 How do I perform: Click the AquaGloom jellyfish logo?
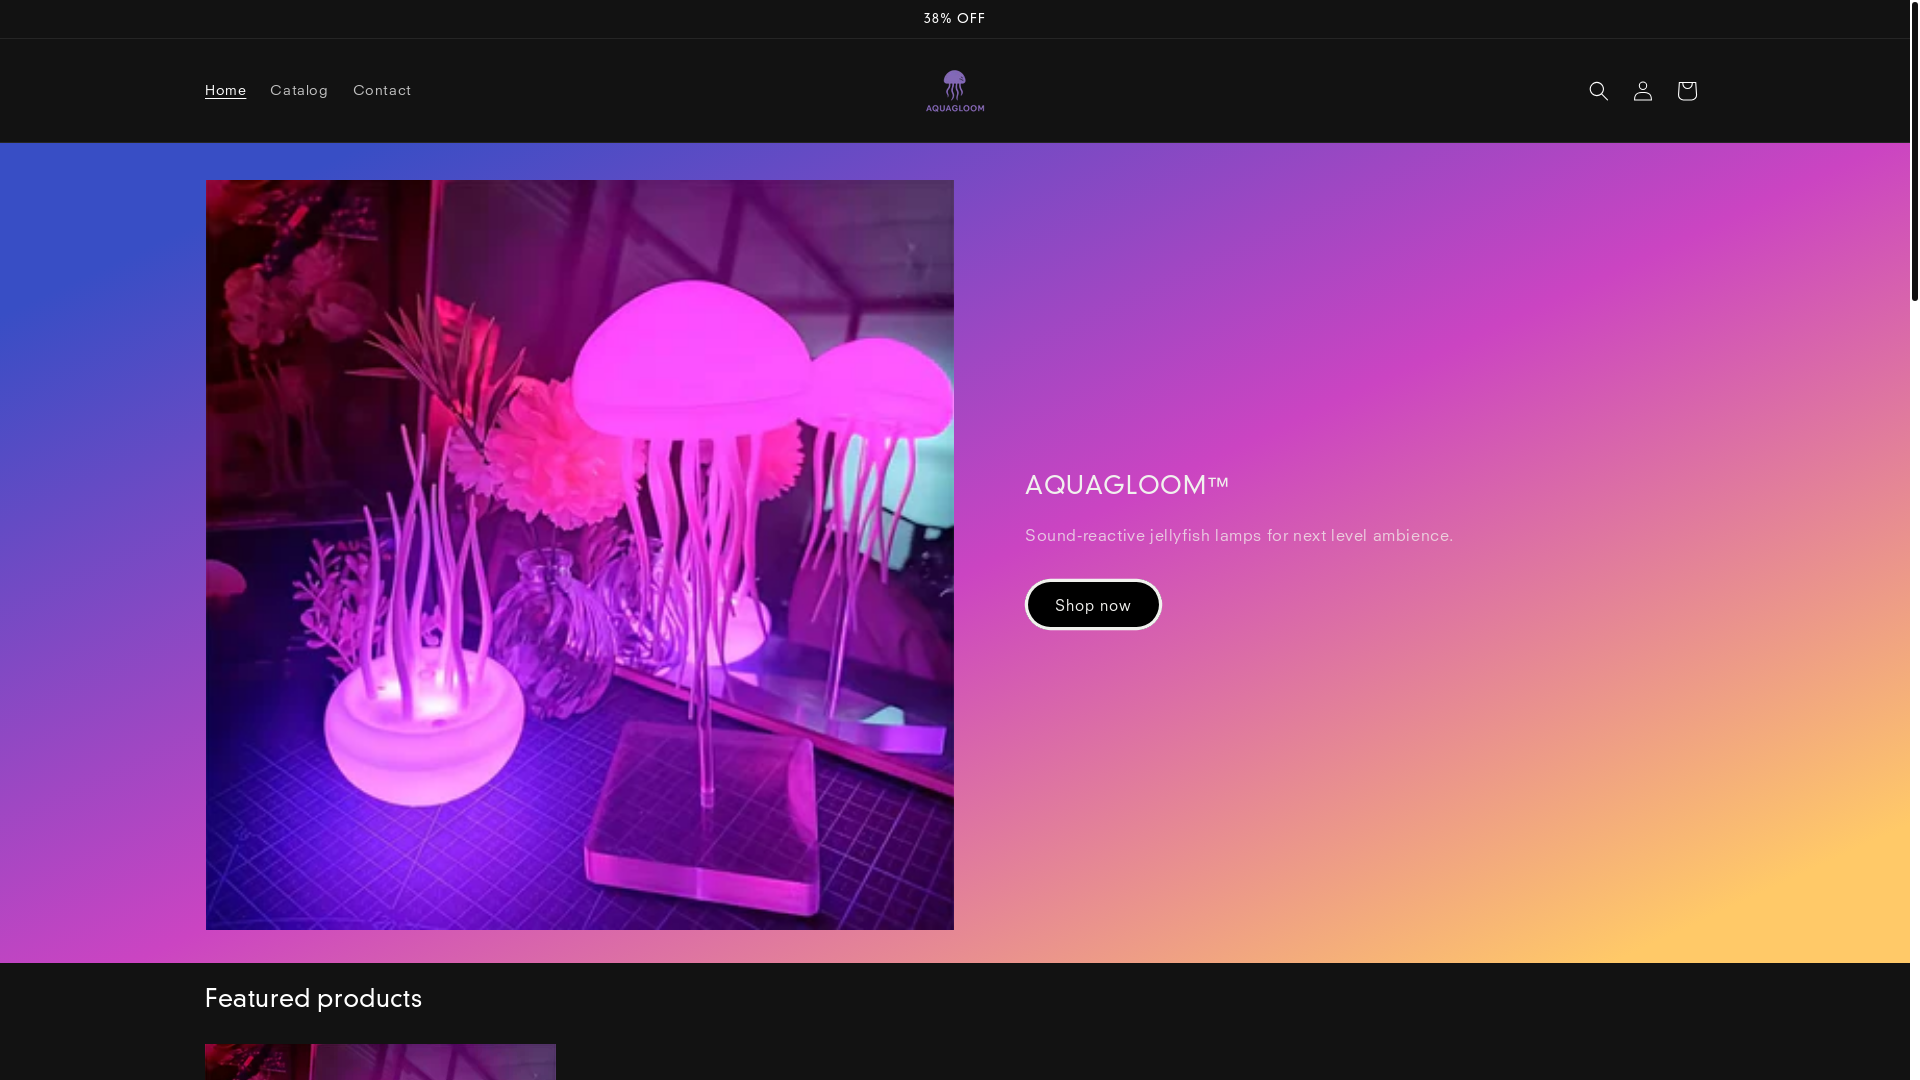(x=955, y=91)
